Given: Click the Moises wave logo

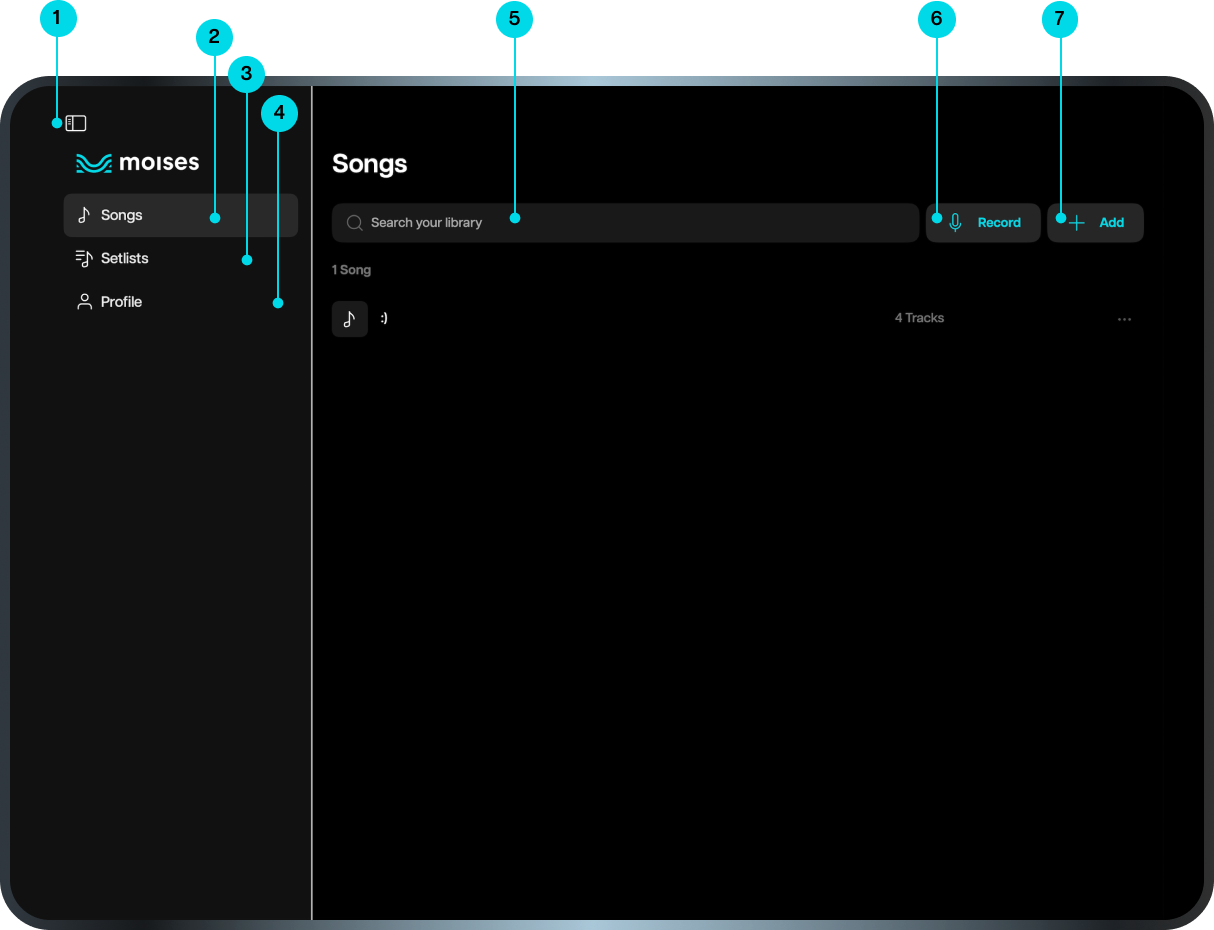Looking at the screenshot, I should (x=94, y=163).
